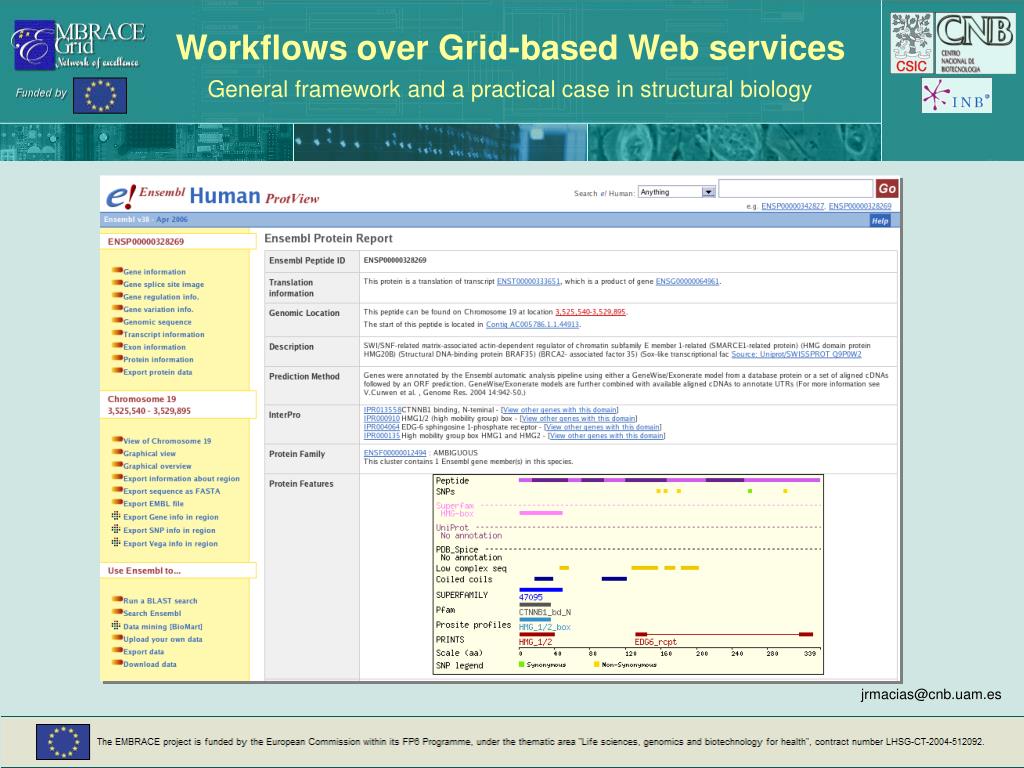The height and width of the screenshot is (768, 1024).
Task: Open Data mining [BioMart] link
Action: tap(163, 627)
